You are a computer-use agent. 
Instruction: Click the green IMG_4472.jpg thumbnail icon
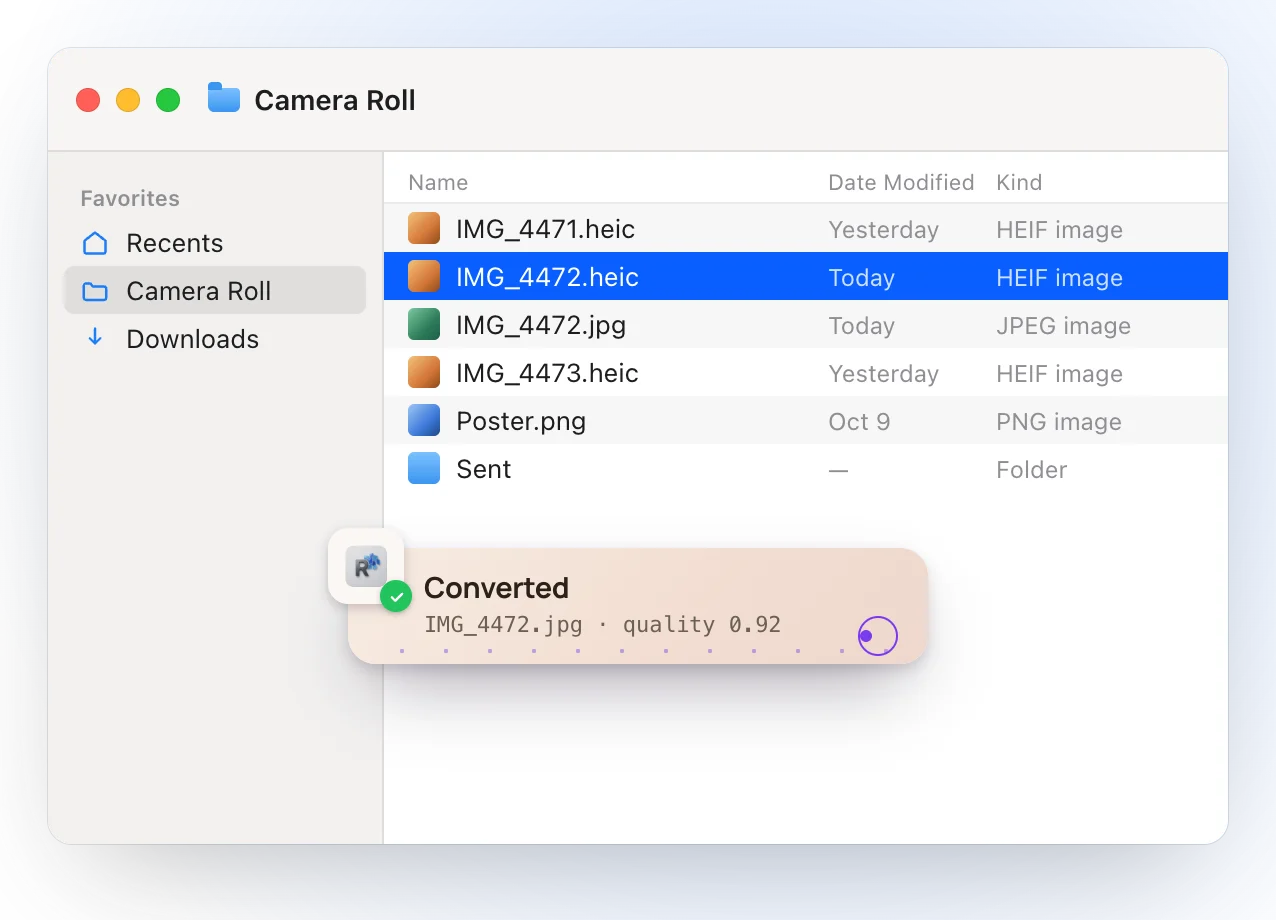(424, 325)
